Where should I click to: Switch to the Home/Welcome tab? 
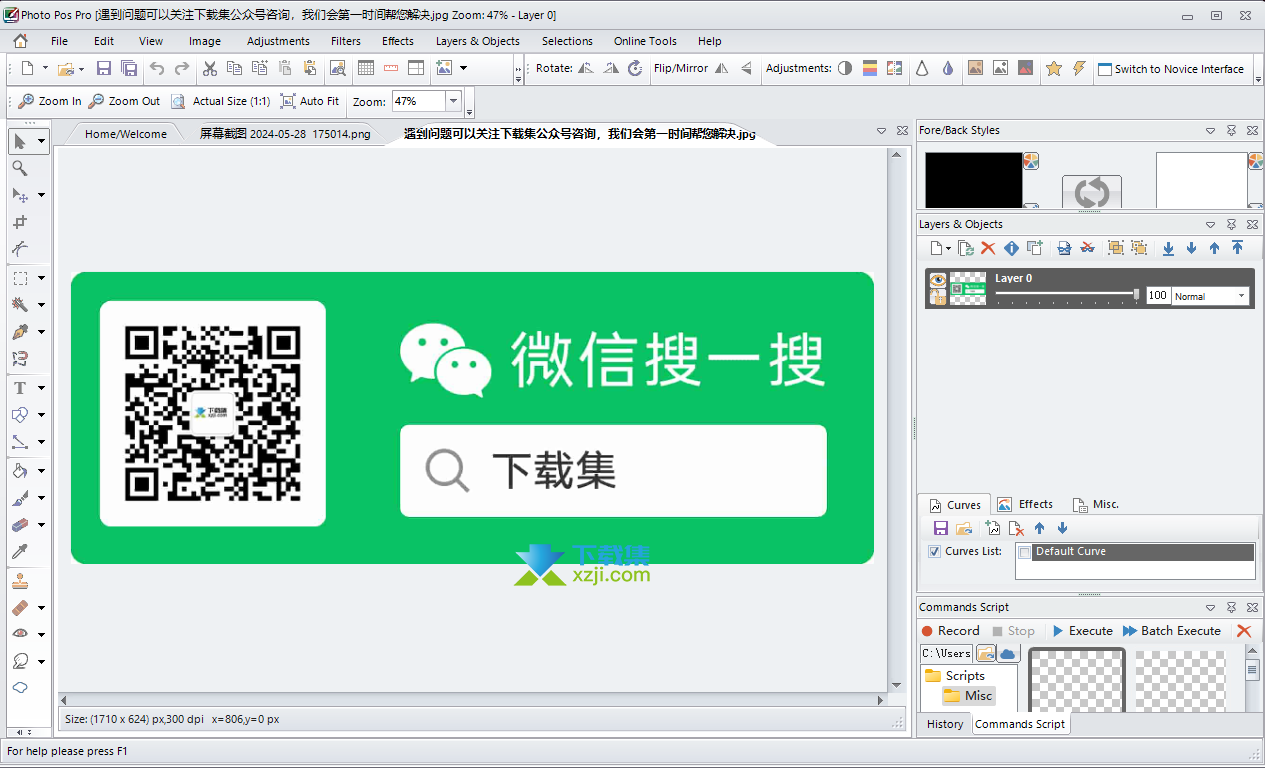point(126,134)
